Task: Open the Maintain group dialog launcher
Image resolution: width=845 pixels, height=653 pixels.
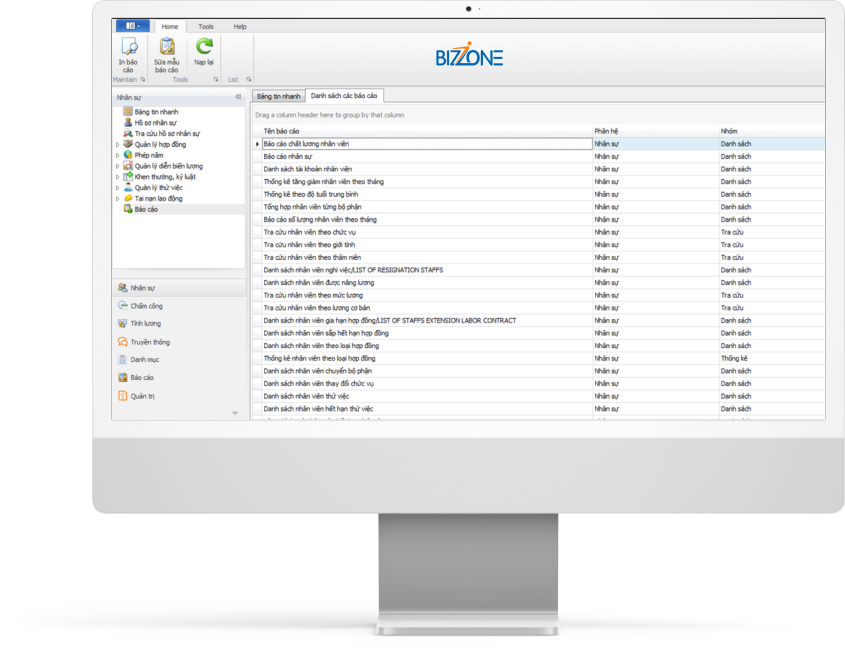Action: (x=143, y=79)
